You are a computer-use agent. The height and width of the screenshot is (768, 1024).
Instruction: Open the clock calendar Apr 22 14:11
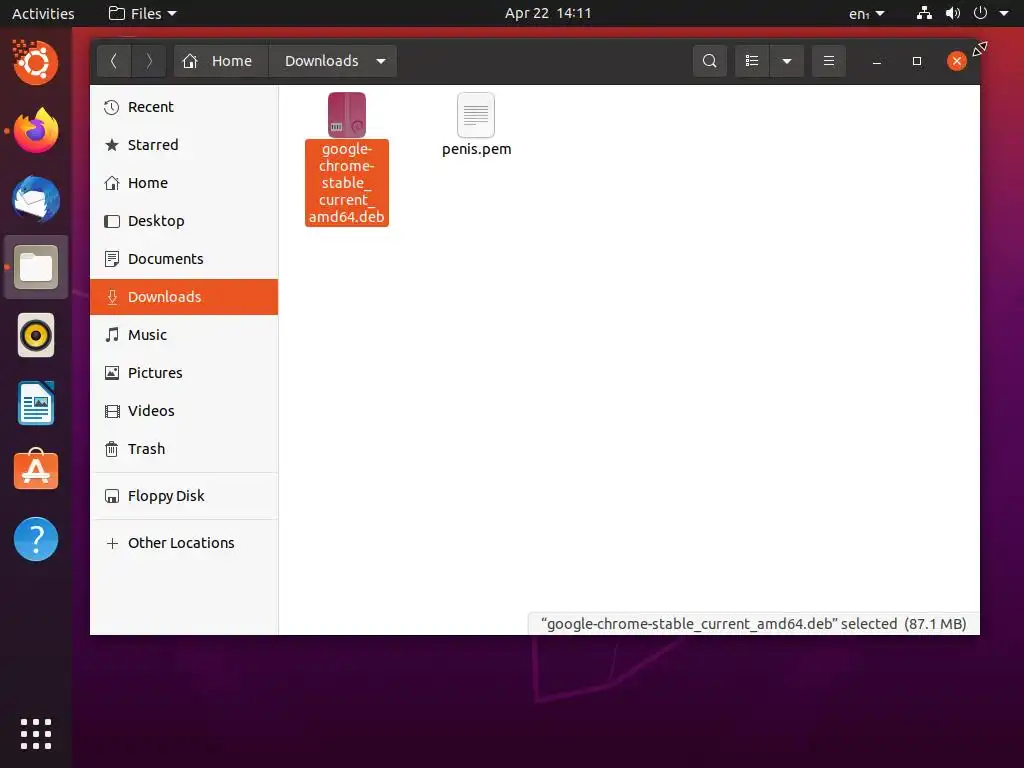548,13
